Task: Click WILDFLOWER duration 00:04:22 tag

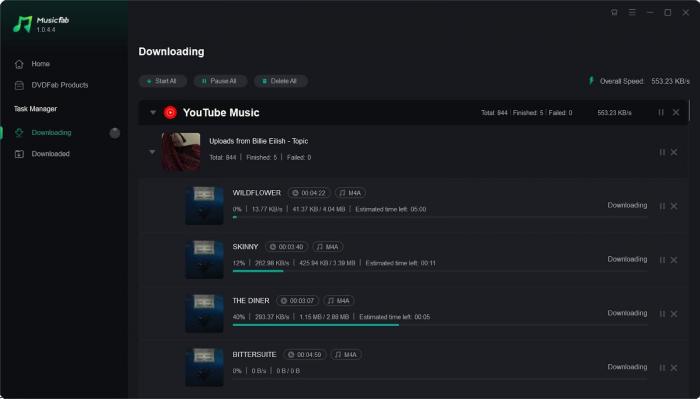Action: pyautogui.click(x=309, y=193)
